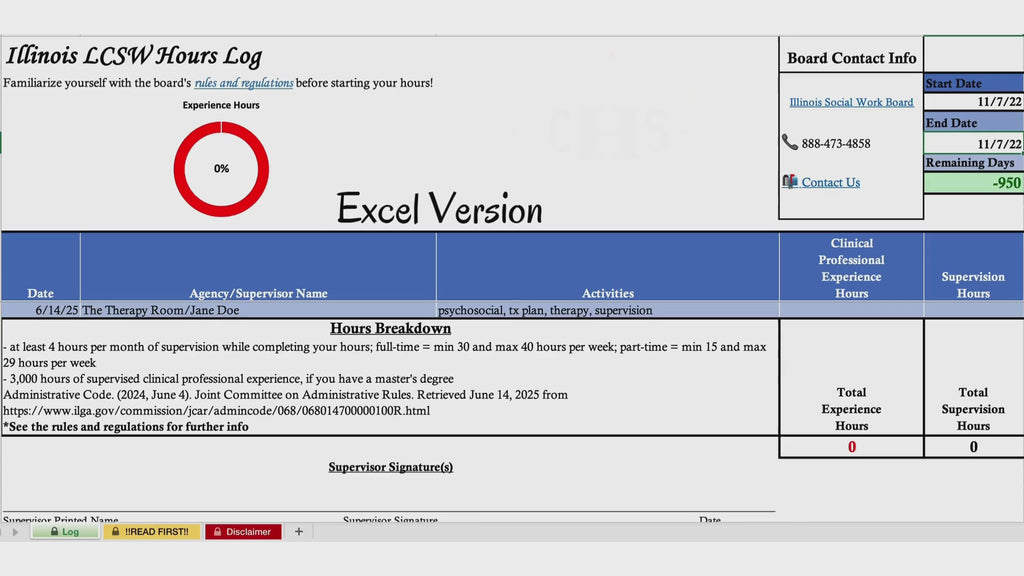Click the lock icon on !!READ FIRST!! tab
This screenshot has height=576, width=1024.
coord(116,532)
